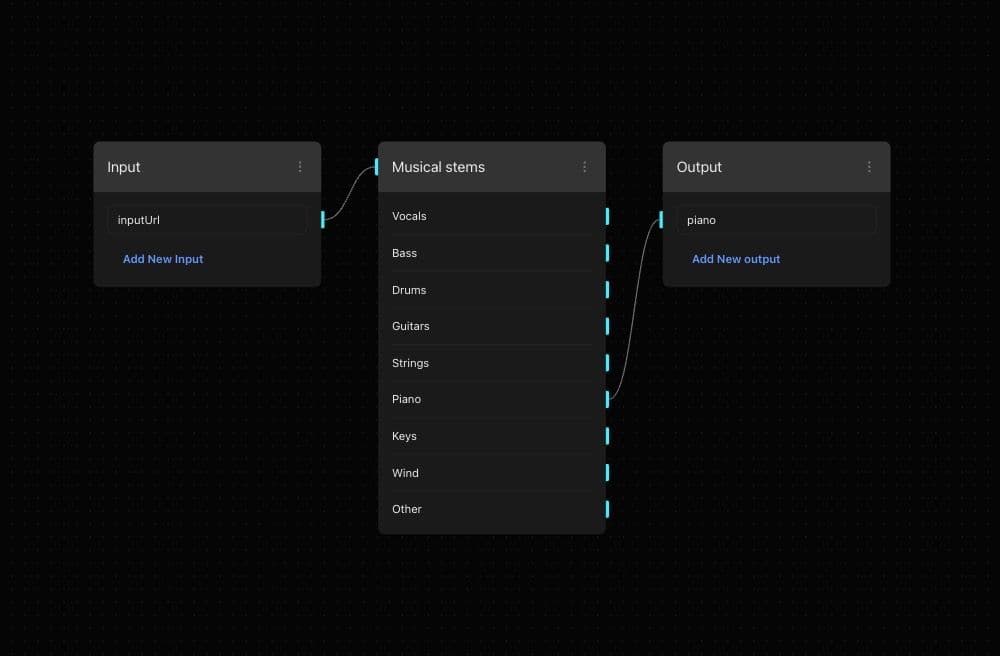Select the Musical stems node title
Image resolution: width=1000 pixels, height=656 pixels.
(438, 167)
